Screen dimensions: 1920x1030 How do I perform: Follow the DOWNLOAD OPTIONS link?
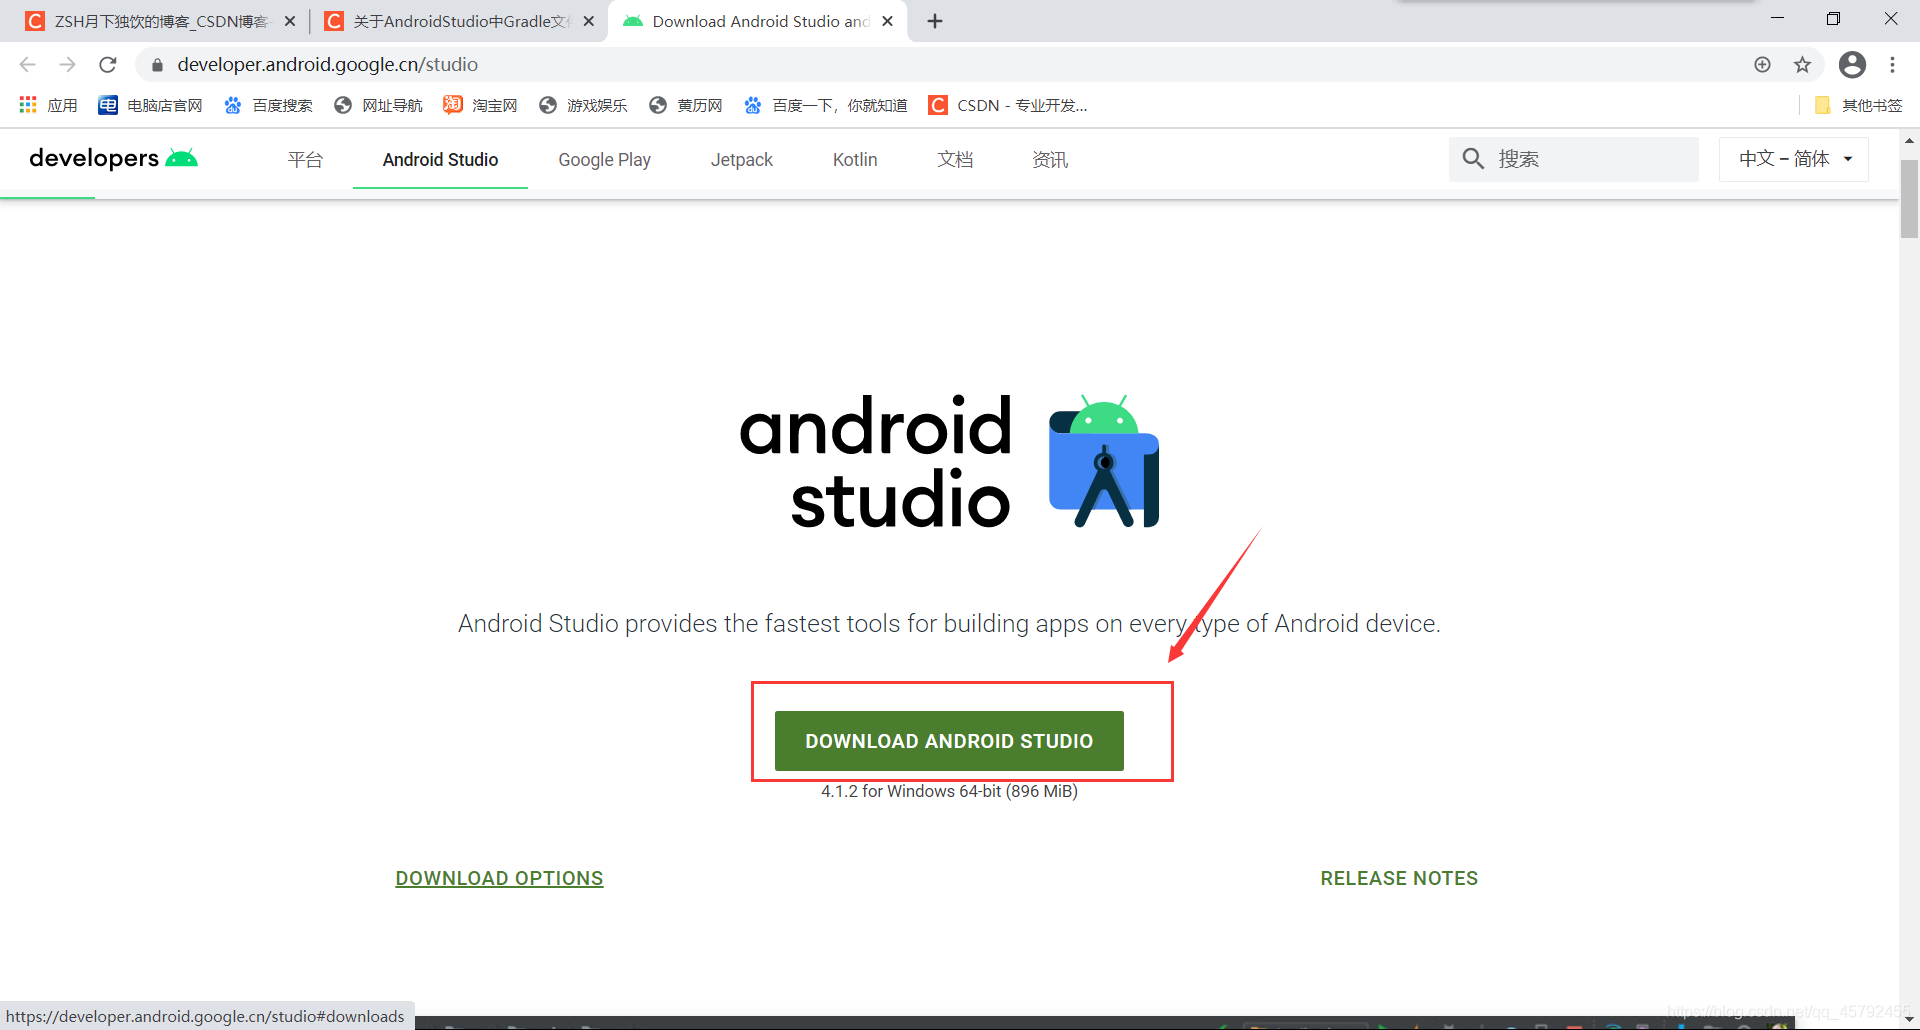coord(499,878)
